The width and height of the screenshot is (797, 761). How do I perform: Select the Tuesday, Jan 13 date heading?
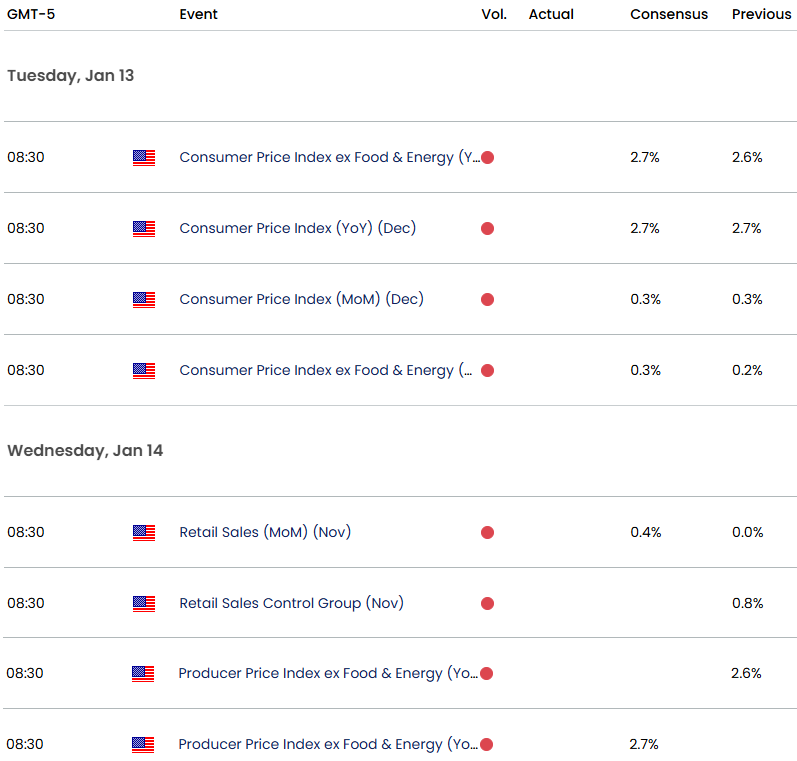tap(71, 76)
